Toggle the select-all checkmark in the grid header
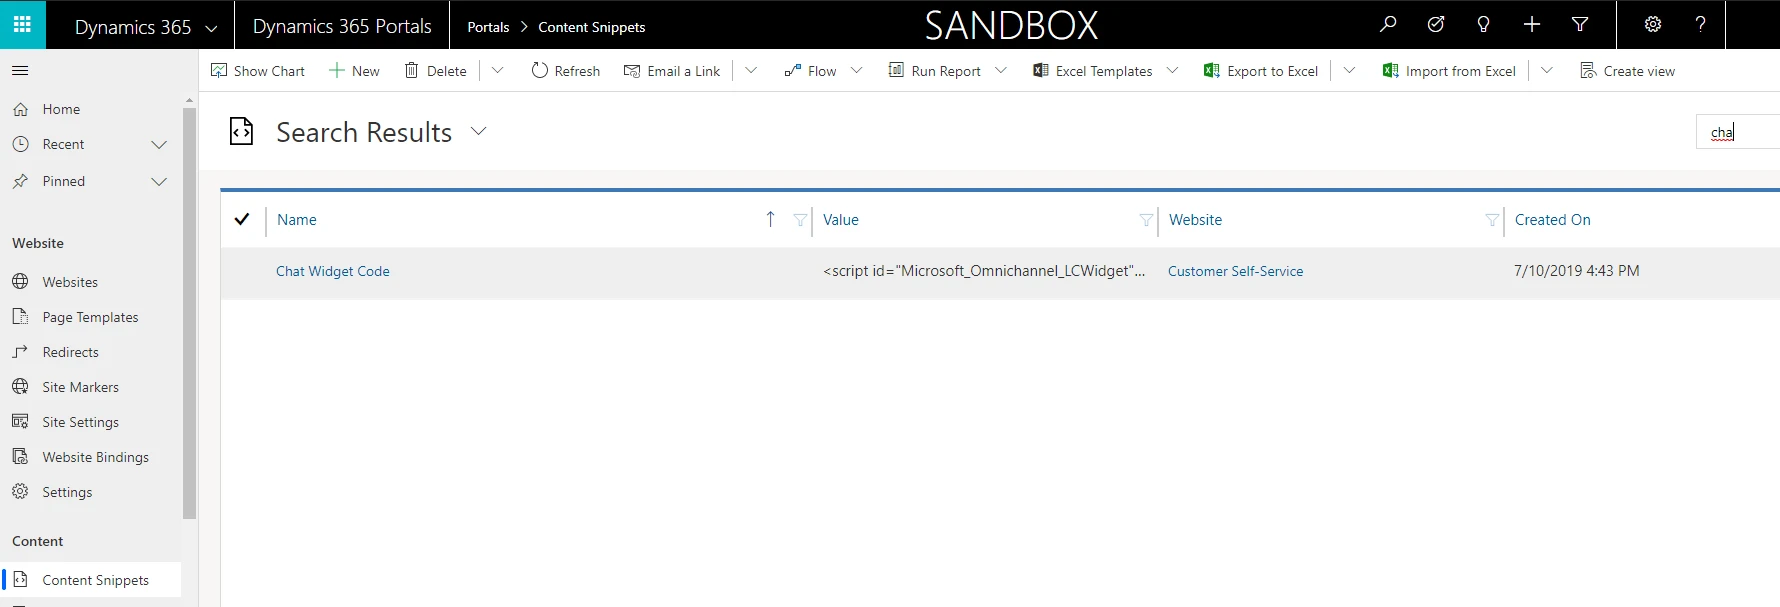This screenshot has height=607, width=1780. (242, 219)
